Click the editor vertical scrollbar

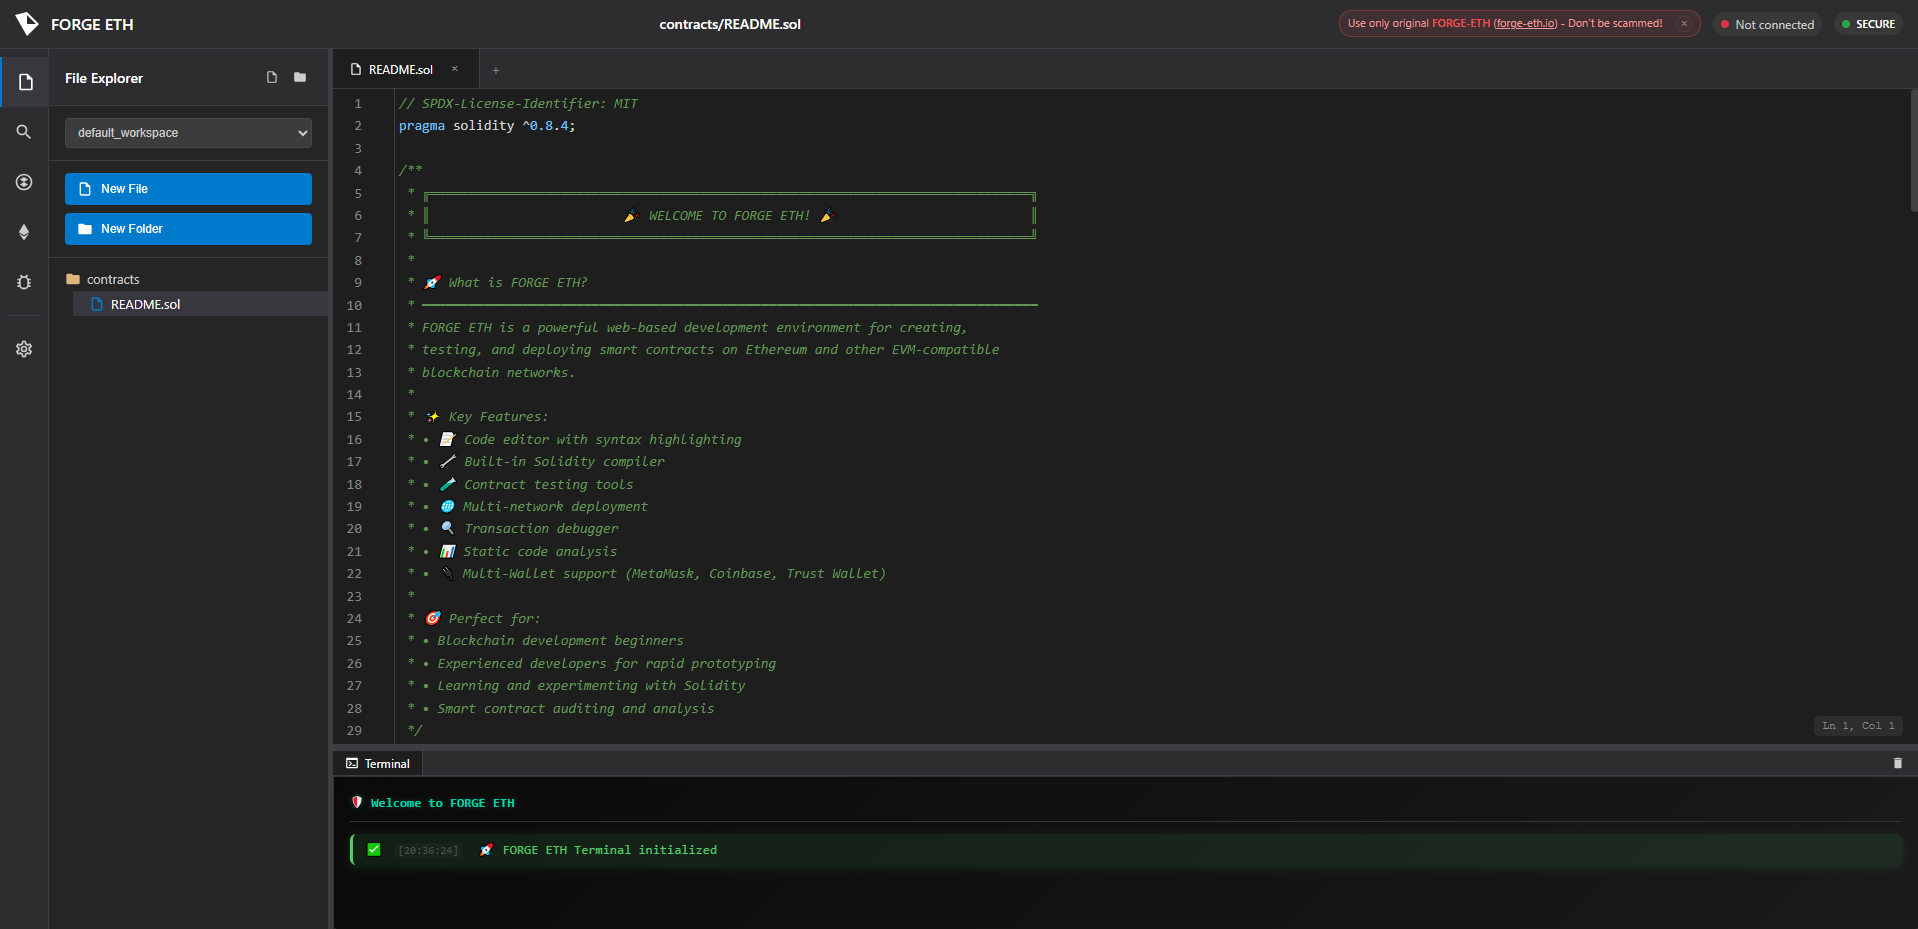[1913, 150]
